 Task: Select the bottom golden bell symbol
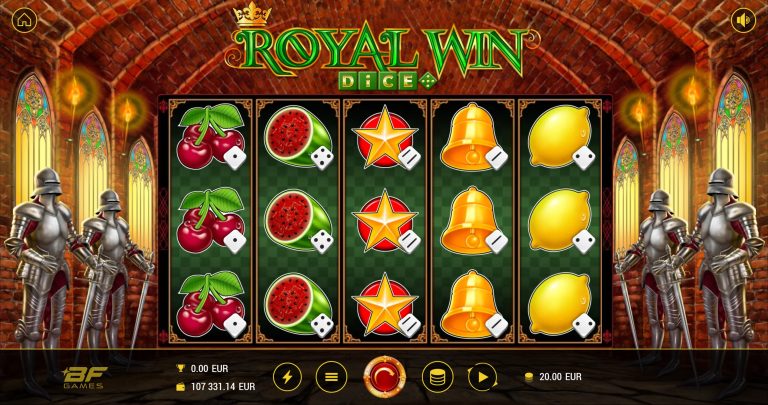pyautogui.click(x=473, y=305)
